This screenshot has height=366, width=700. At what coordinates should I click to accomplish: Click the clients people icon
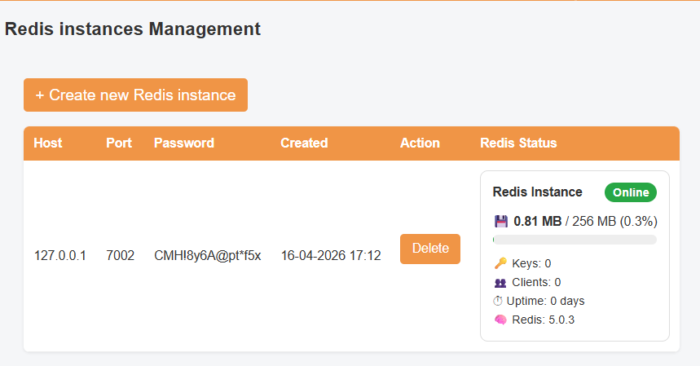pos(500,283)
